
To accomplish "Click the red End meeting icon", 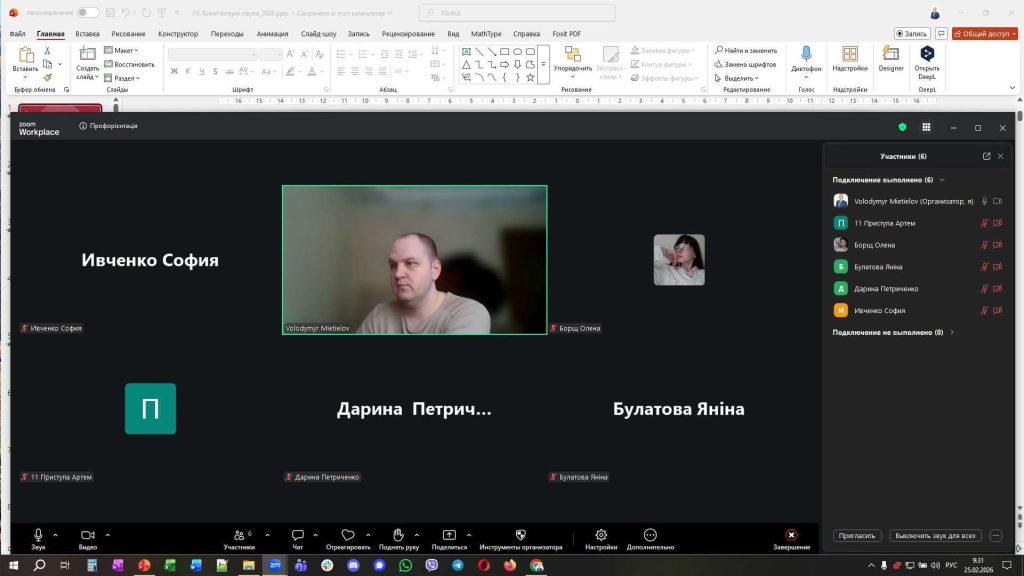I will coord(791,536).
